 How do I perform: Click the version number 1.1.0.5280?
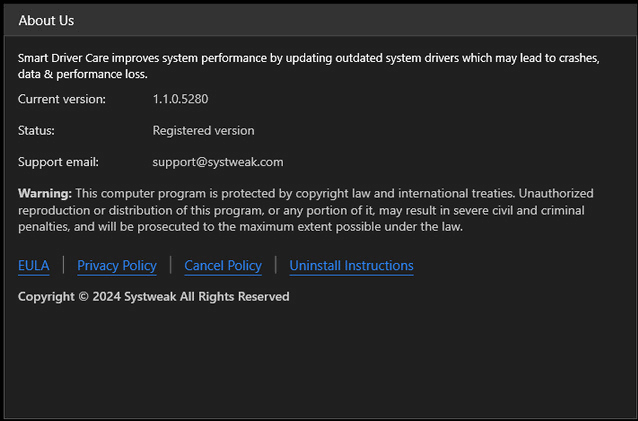[x=180, y=99]
